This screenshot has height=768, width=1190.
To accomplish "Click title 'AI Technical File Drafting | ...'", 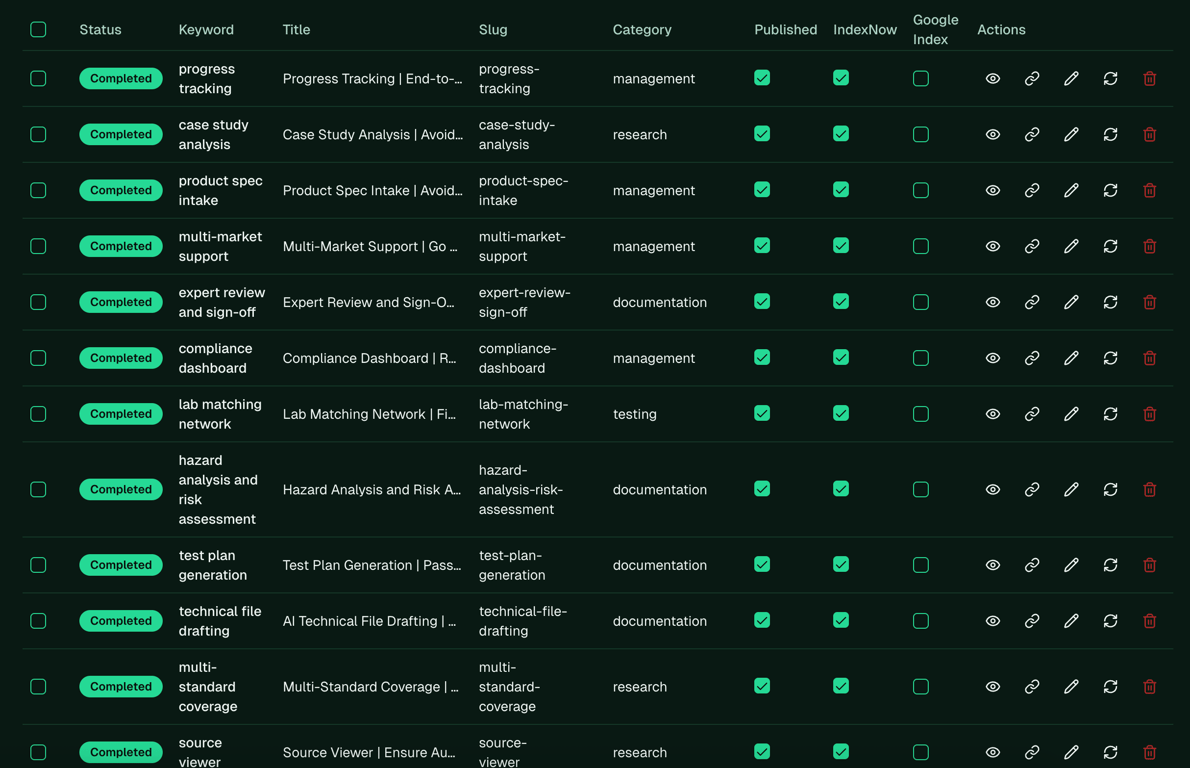I will click(370, 621).
